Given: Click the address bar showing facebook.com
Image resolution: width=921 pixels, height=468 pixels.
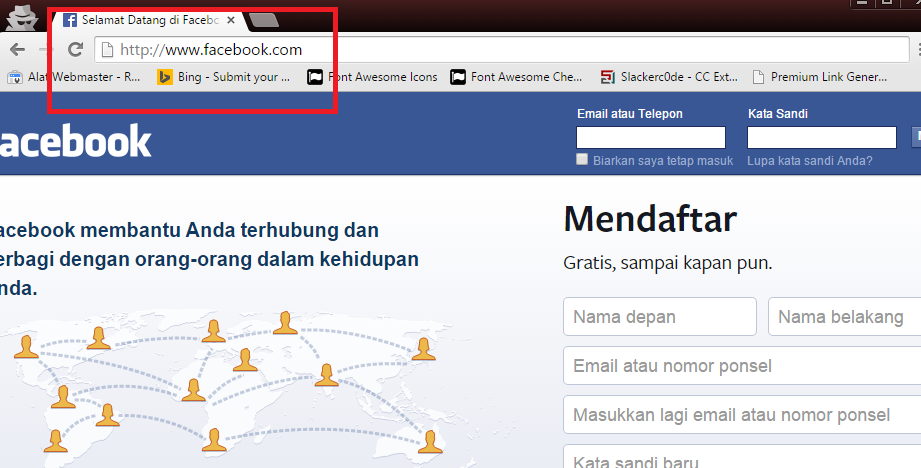Looking at the screenshot, I should click(502, 49).
